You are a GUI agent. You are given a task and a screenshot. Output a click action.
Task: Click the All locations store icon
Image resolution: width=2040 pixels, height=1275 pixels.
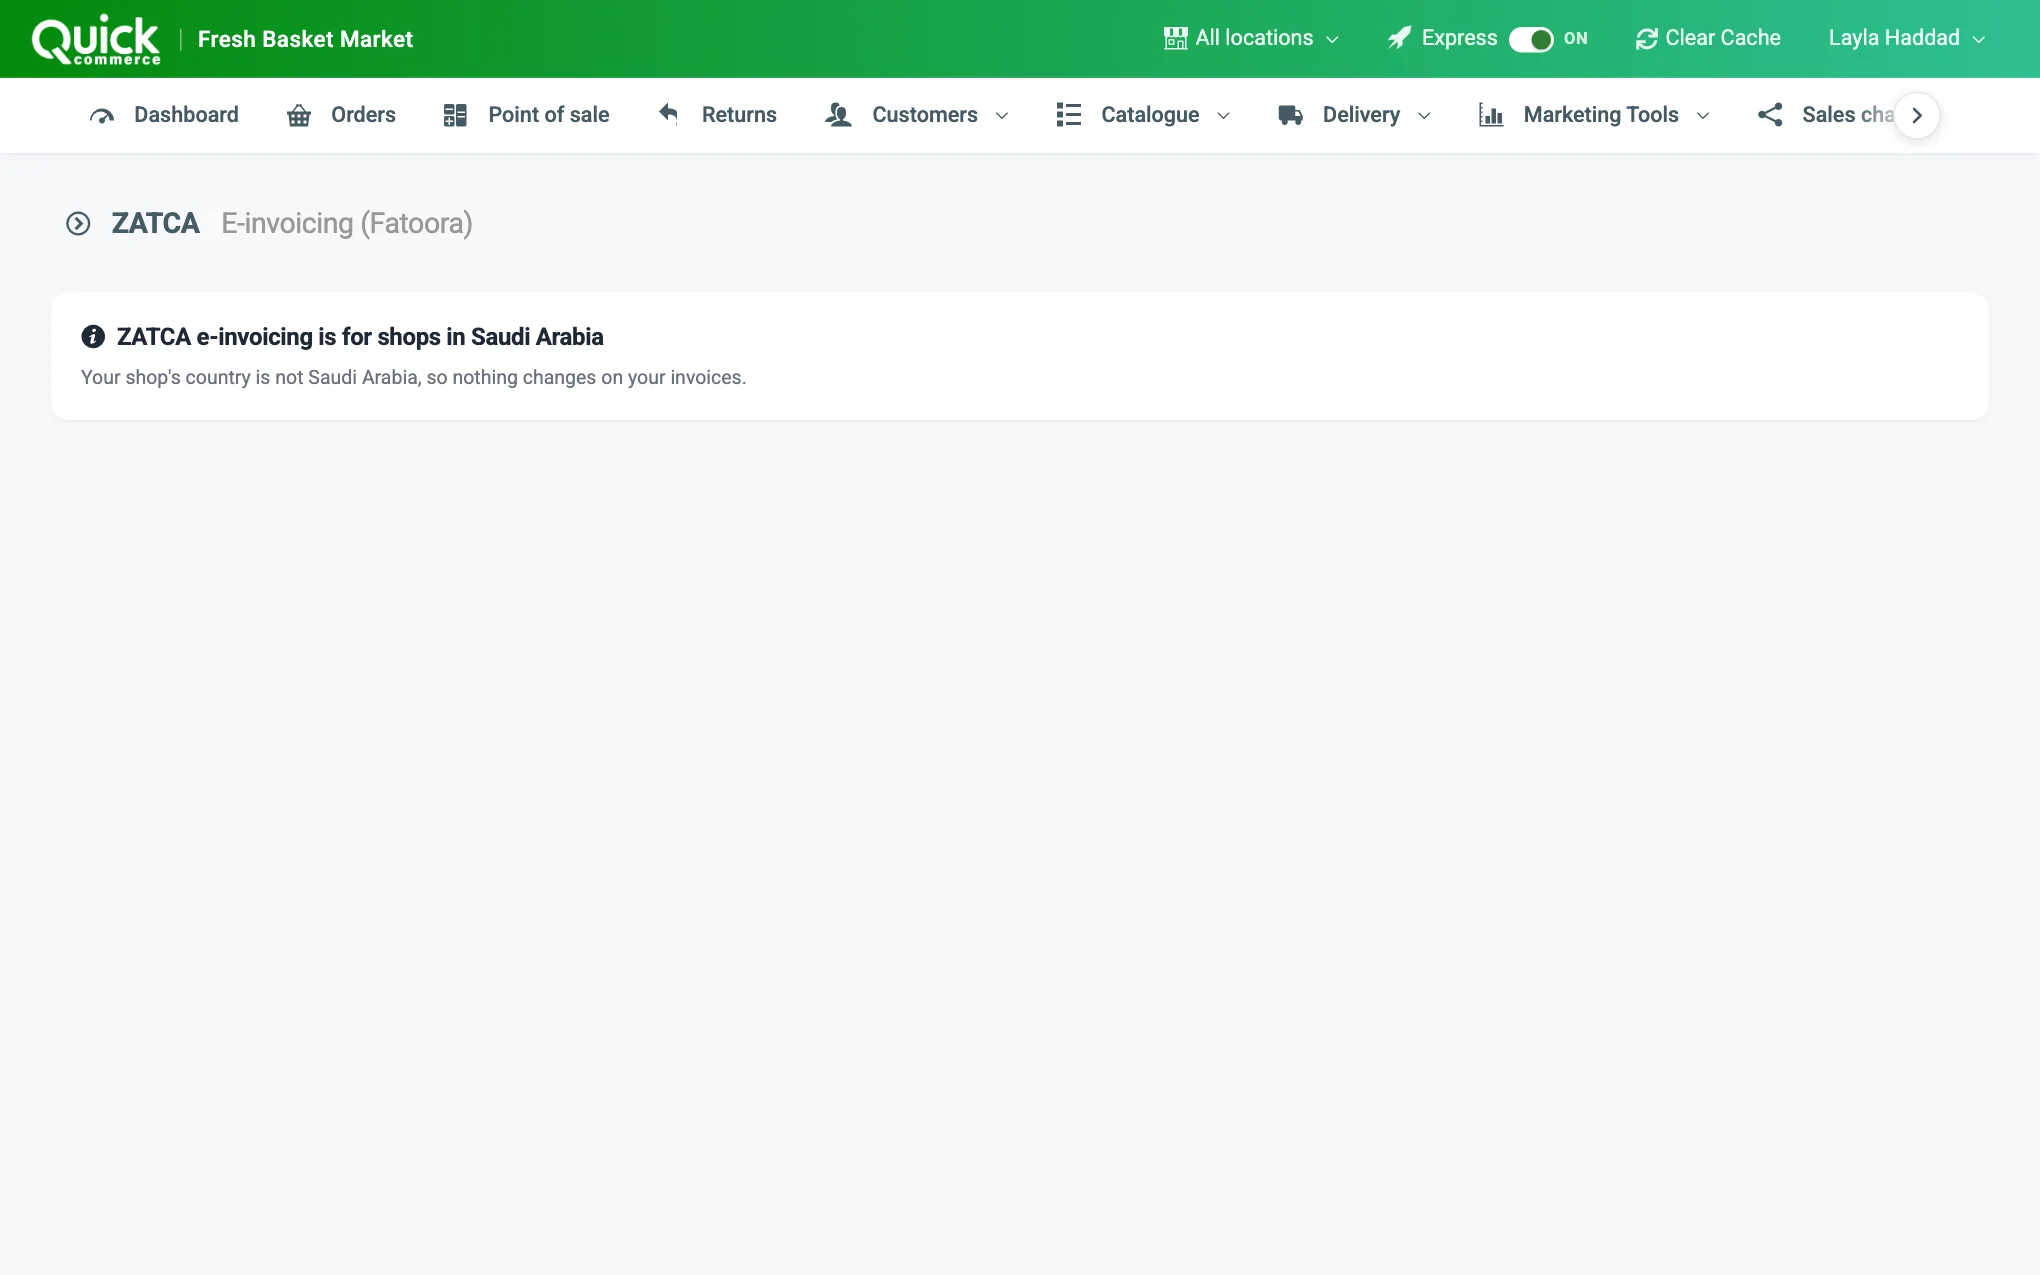point(1175,38)
